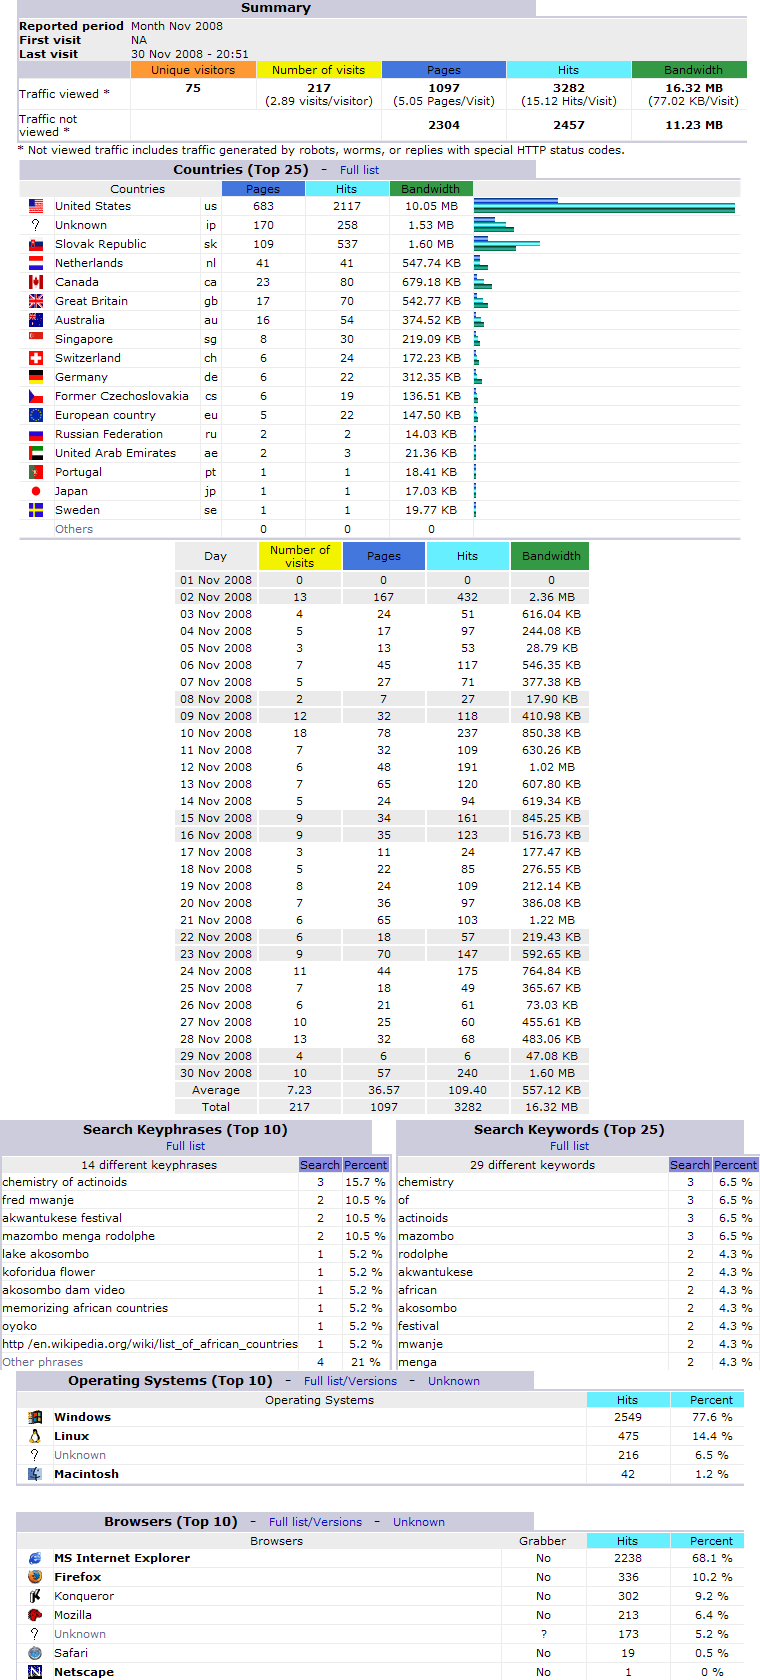The width and height of the screenshot is (760, 1680).
Task: Click the United Arab Emirates flag icon
Action: (36, 453)
